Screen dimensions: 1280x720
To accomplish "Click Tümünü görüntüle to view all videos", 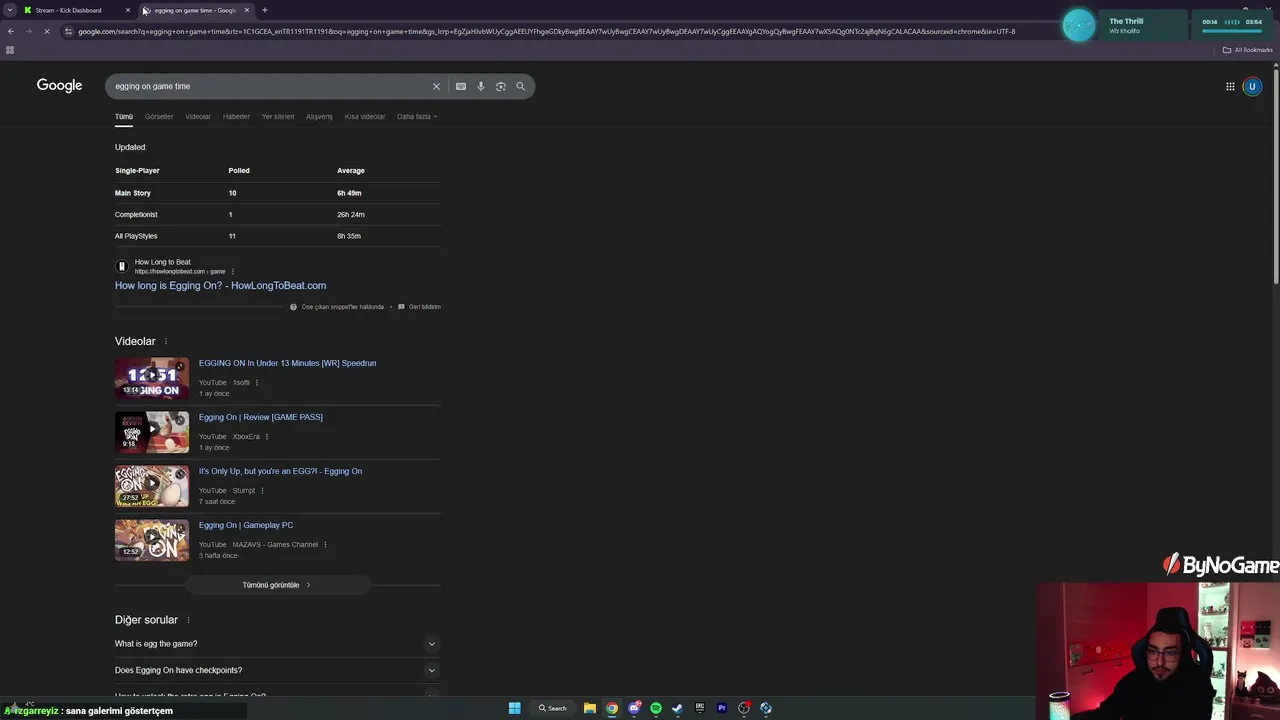I will tap(277, 585).
